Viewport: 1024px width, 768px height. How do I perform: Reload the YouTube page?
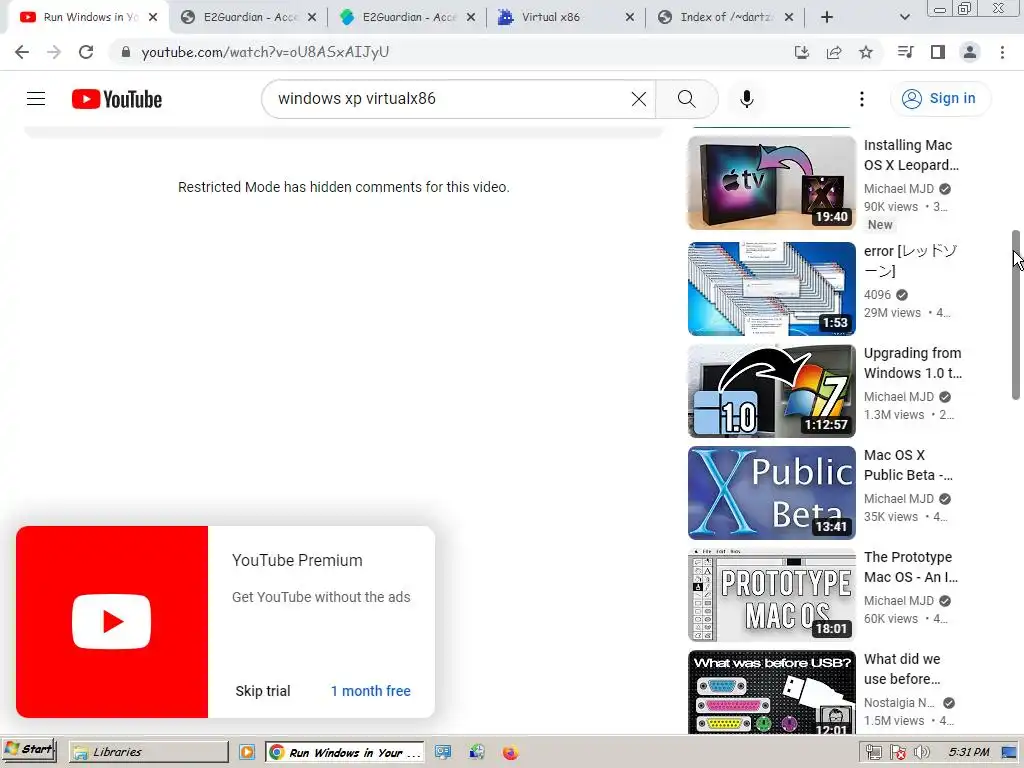(x=86, y=52)
